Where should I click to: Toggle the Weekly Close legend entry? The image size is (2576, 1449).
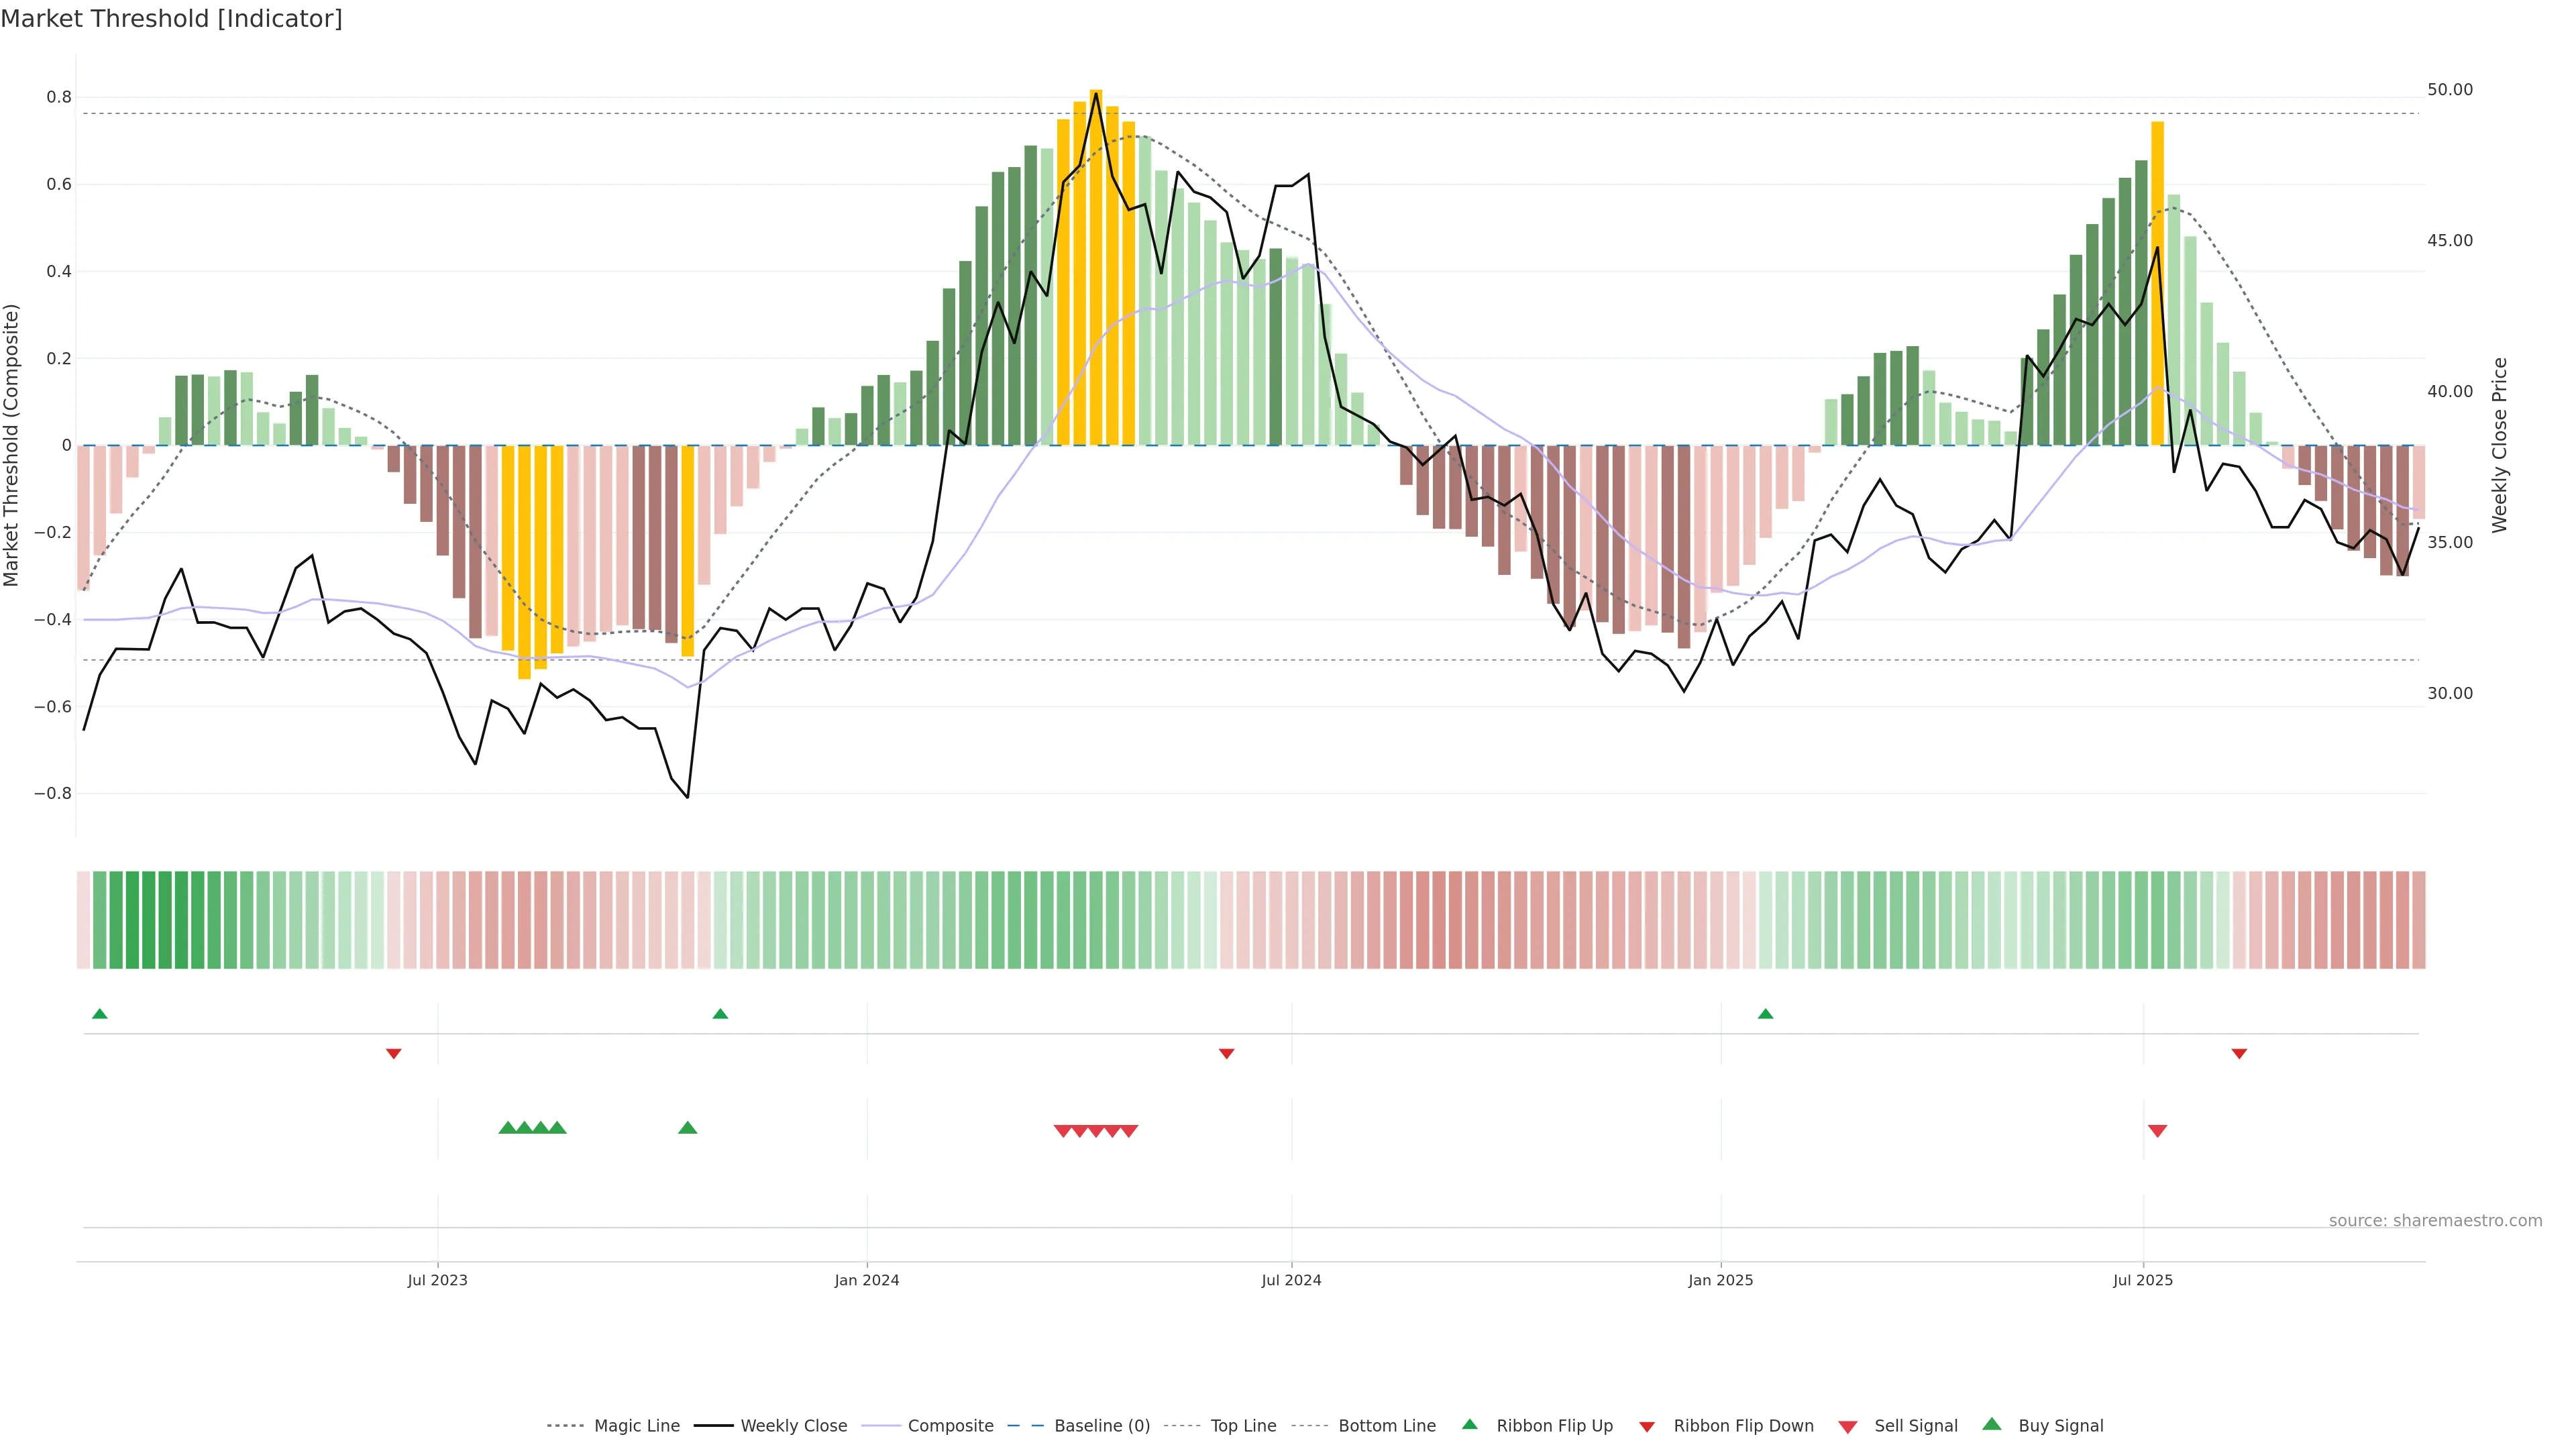(793, 1426)
